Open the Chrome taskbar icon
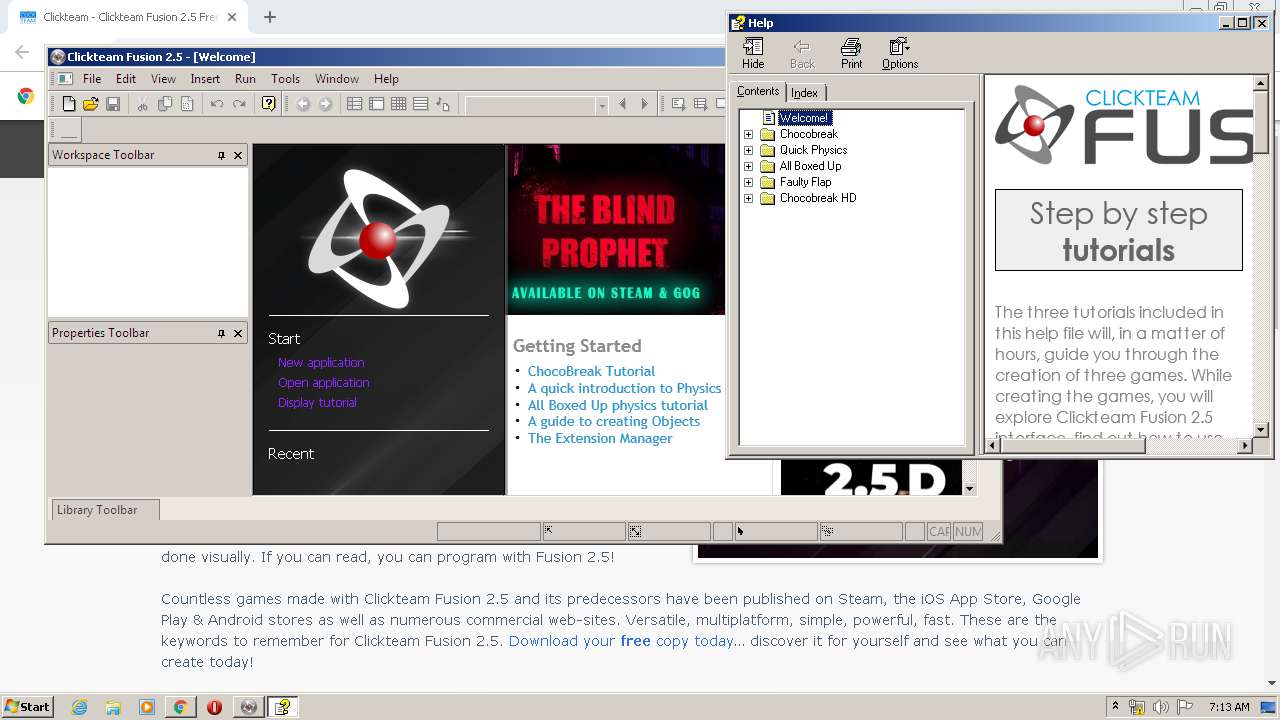 (180, 707)
